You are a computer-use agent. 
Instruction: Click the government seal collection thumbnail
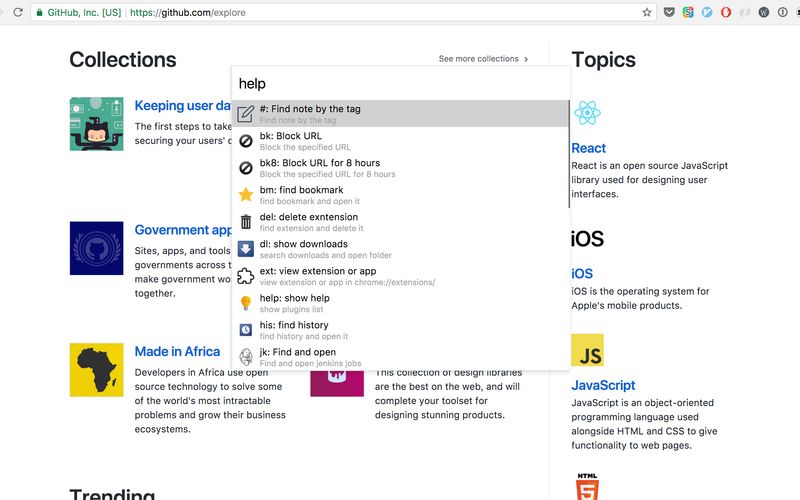pos(96,248)
